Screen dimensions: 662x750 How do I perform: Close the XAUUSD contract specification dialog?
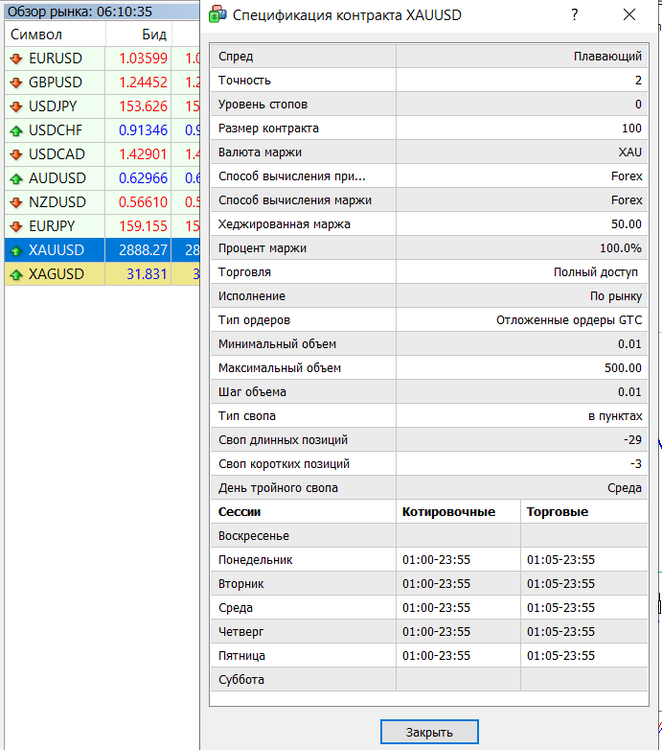point(629,15)
